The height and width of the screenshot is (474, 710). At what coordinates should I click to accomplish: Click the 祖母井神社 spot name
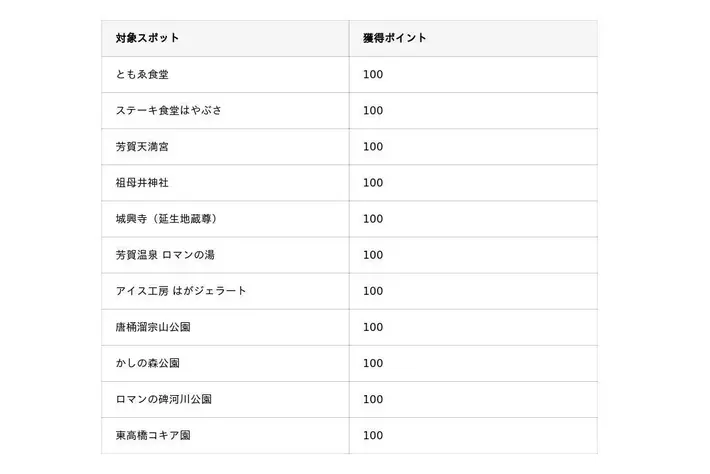click(x=142, y=183)
